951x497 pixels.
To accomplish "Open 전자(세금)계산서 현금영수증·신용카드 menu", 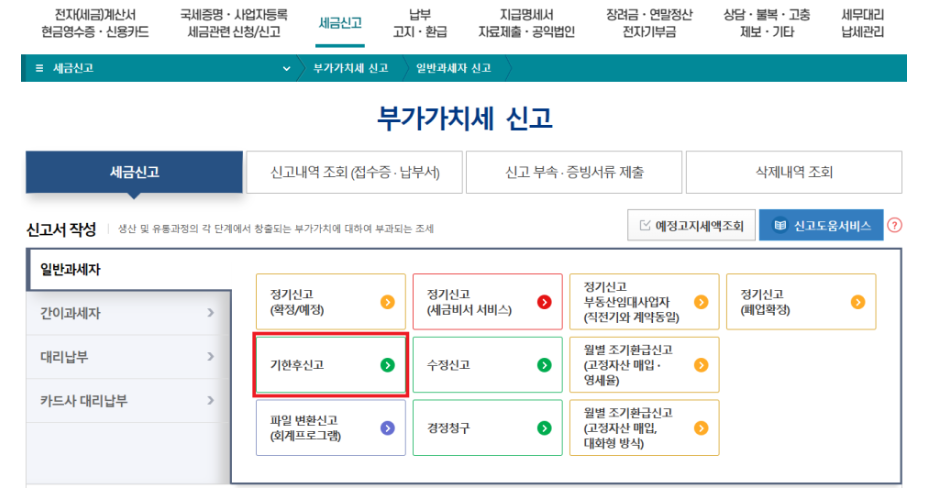I will click(x=95, y=23).
